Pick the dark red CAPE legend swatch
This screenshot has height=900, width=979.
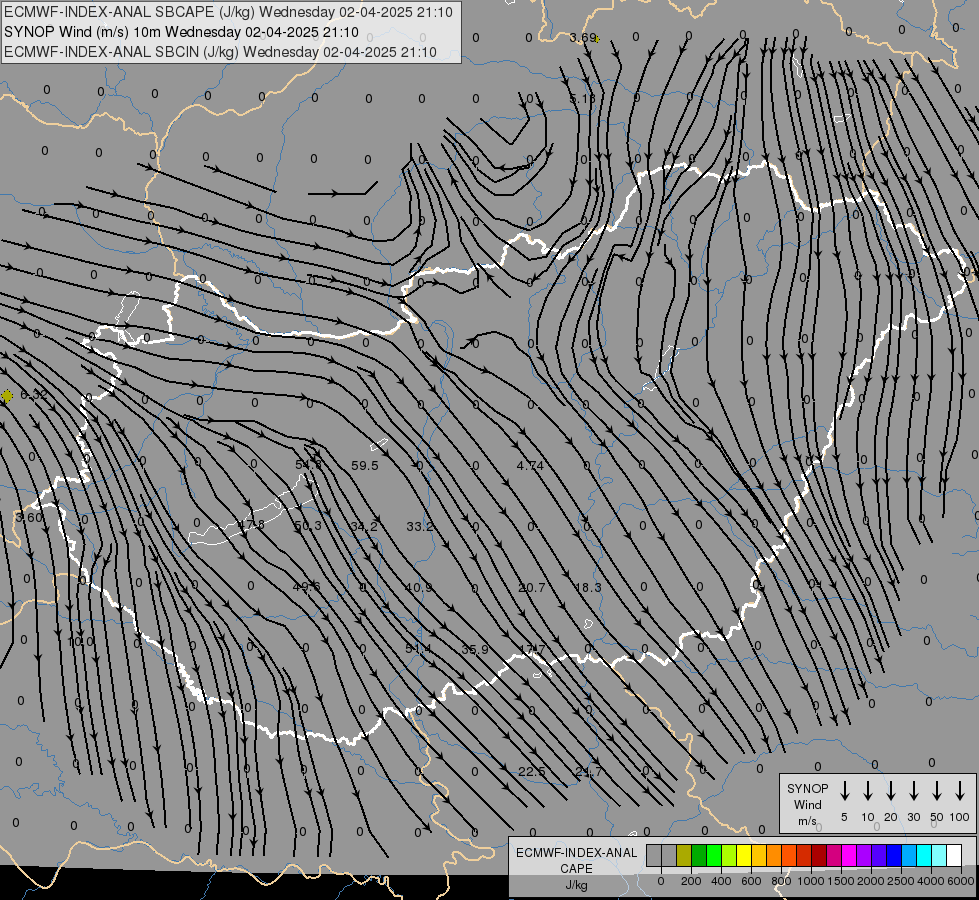(819, 856)
